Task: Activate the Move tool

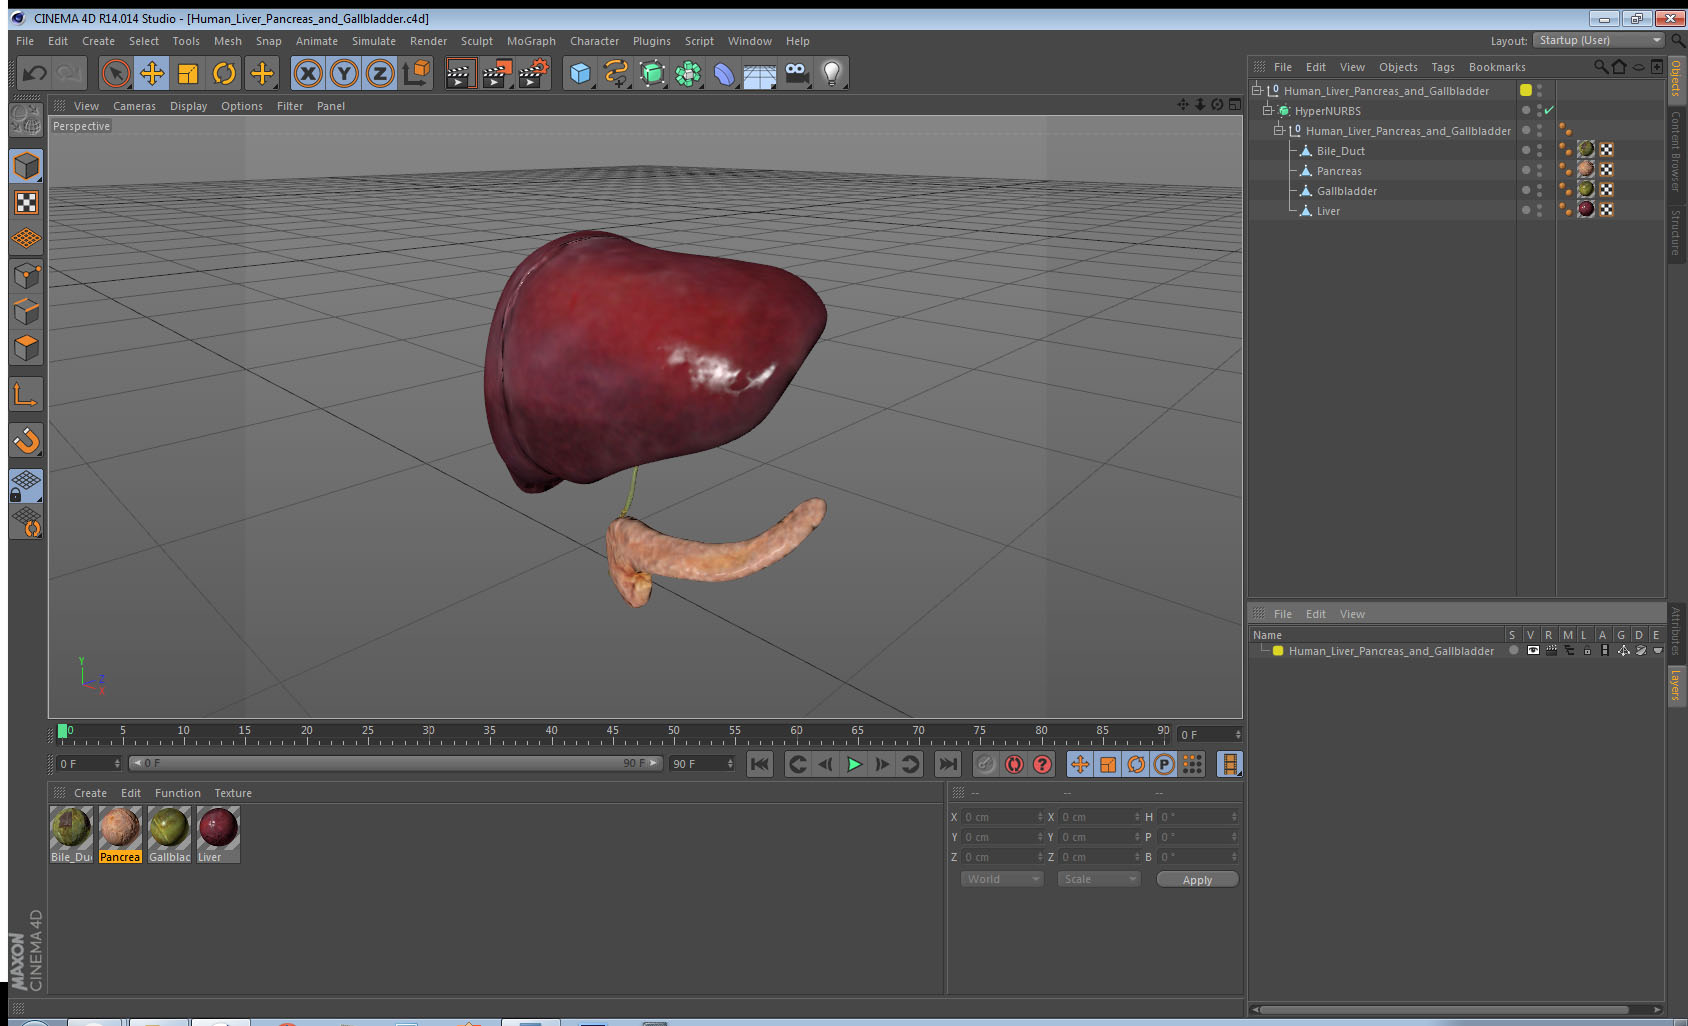Action: pyautogui.click(x=152, y=73)
